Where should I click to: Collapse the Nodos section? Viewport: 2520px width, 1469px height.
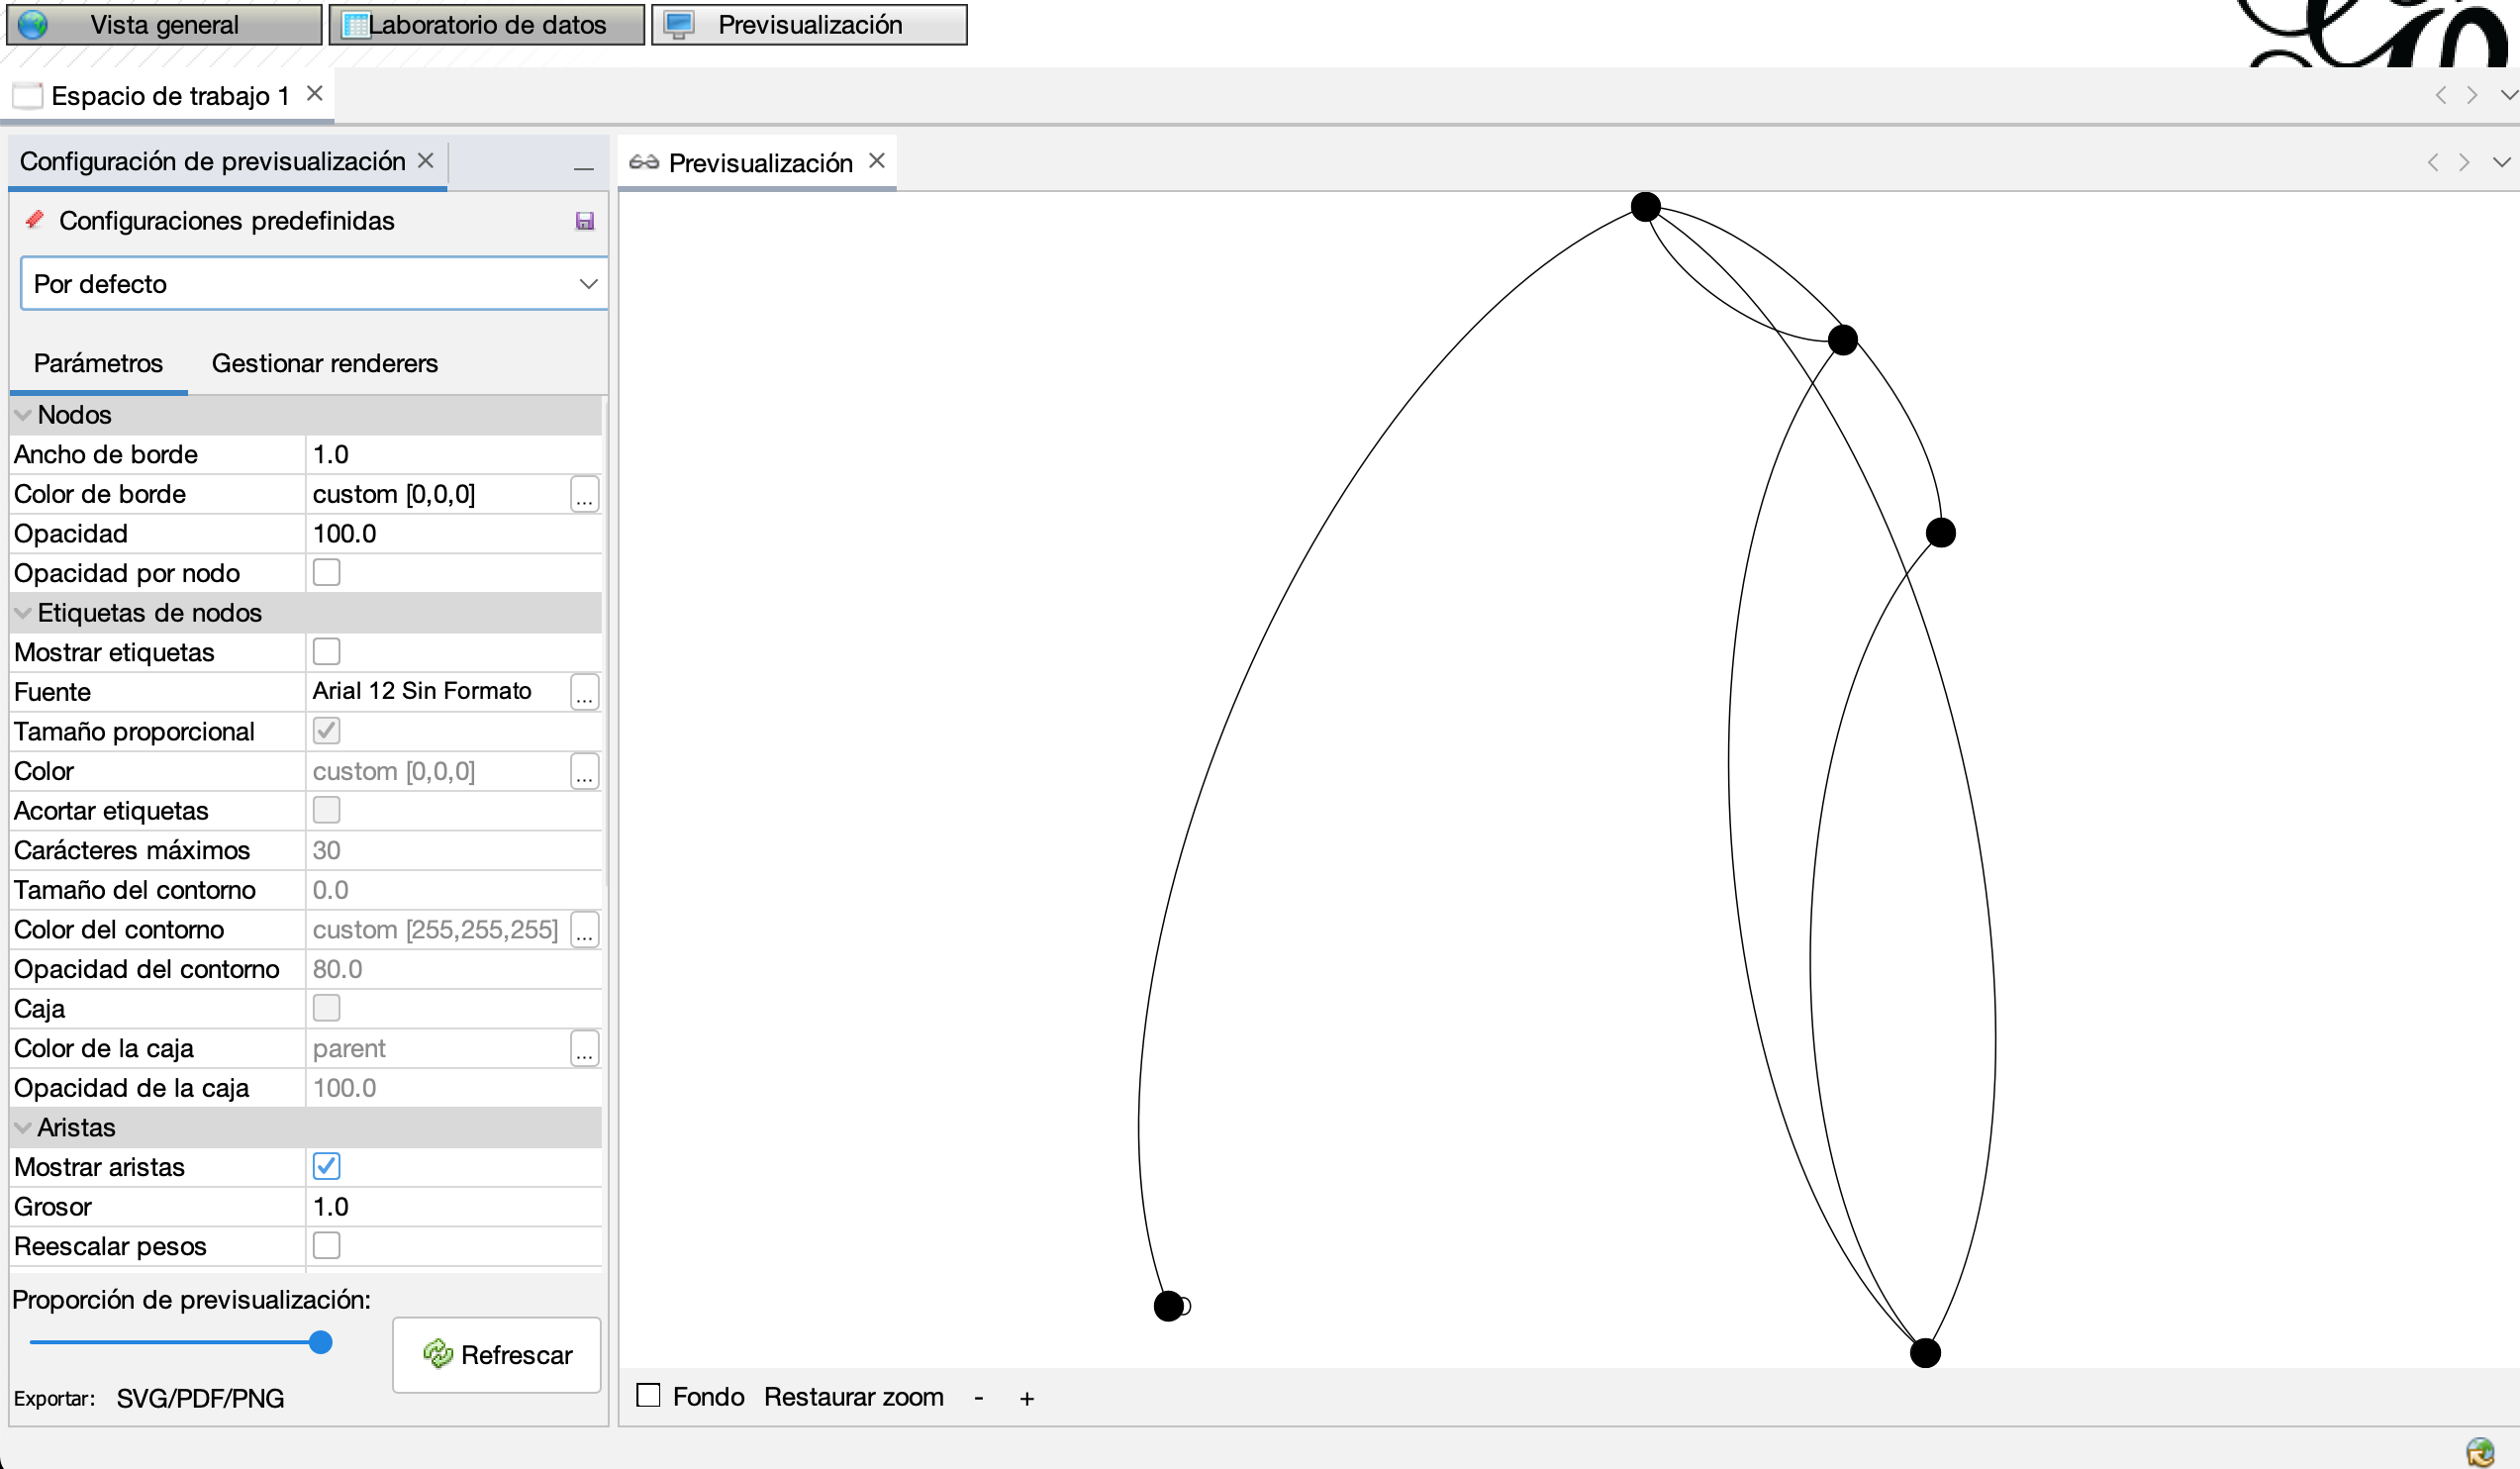coord(23,414)
